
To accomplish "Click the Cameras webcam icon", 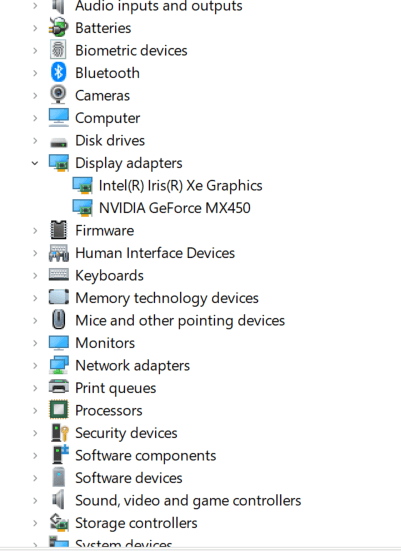I will (58, 95).
